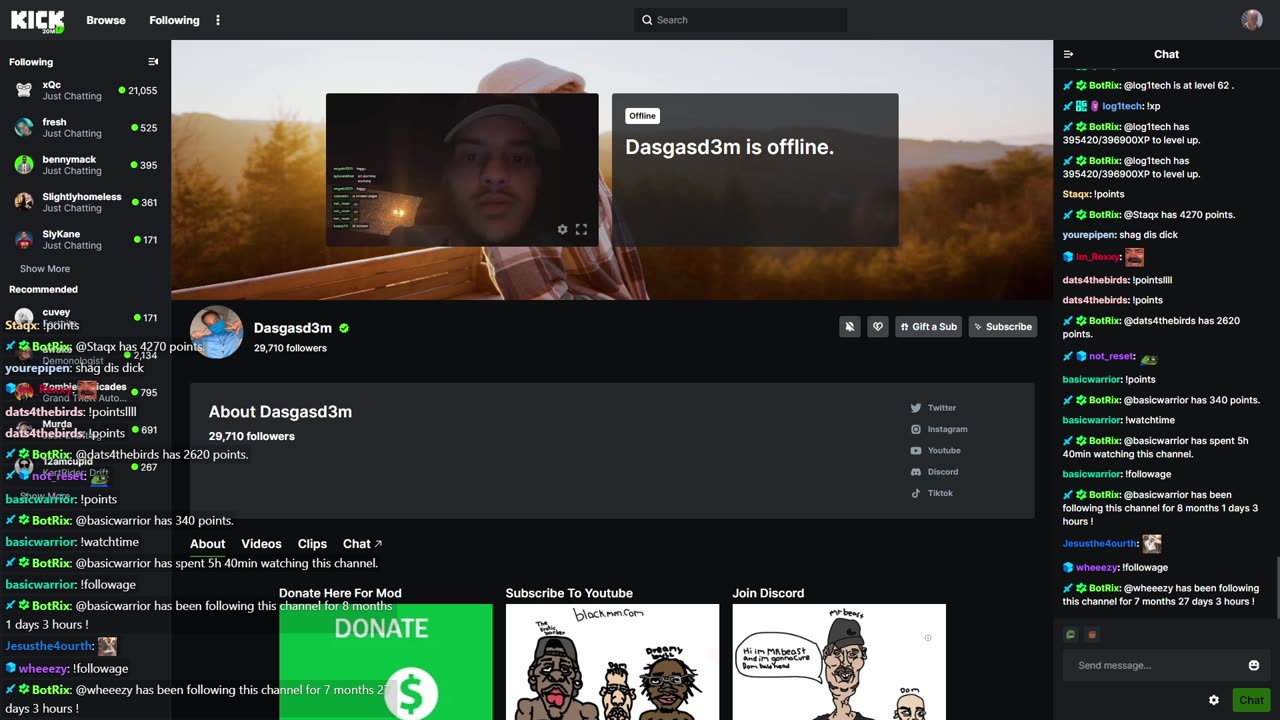Switch to the Clips tab
This screenshot has width=1280, height=720.
pyautogui.click(x=312, y=544)
